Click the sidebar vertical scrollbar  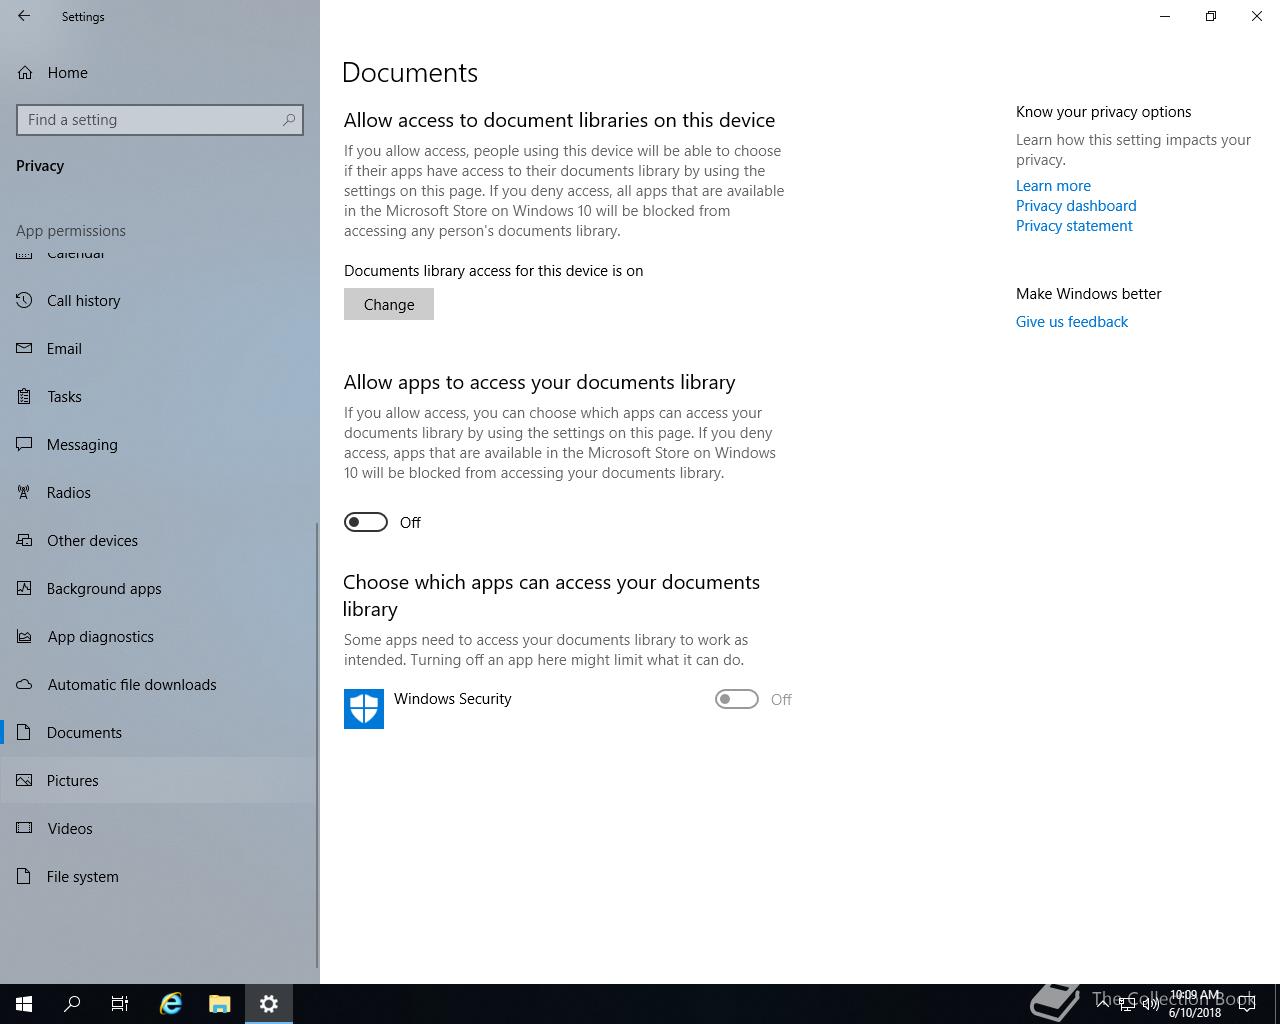pyautogui.click(x=318, y=745)
